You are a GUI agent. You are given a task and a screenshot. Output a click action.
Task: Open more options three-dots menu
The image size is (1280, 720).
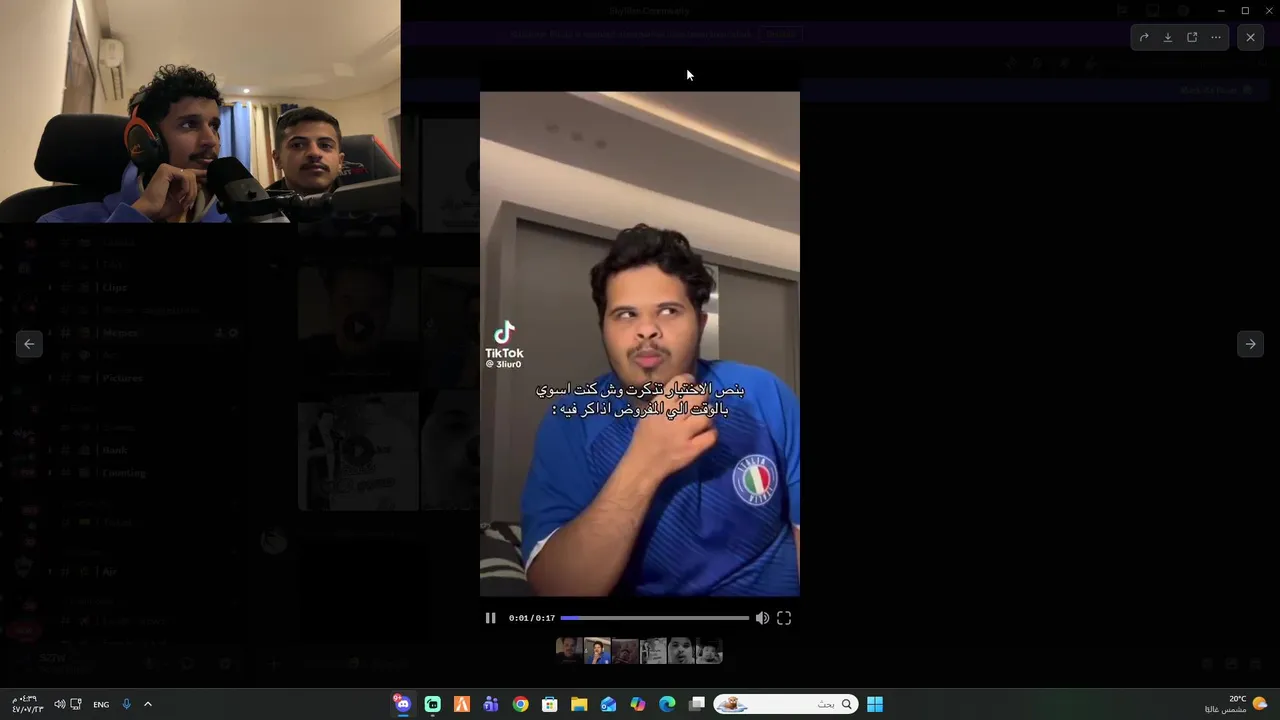[1216, 37]
